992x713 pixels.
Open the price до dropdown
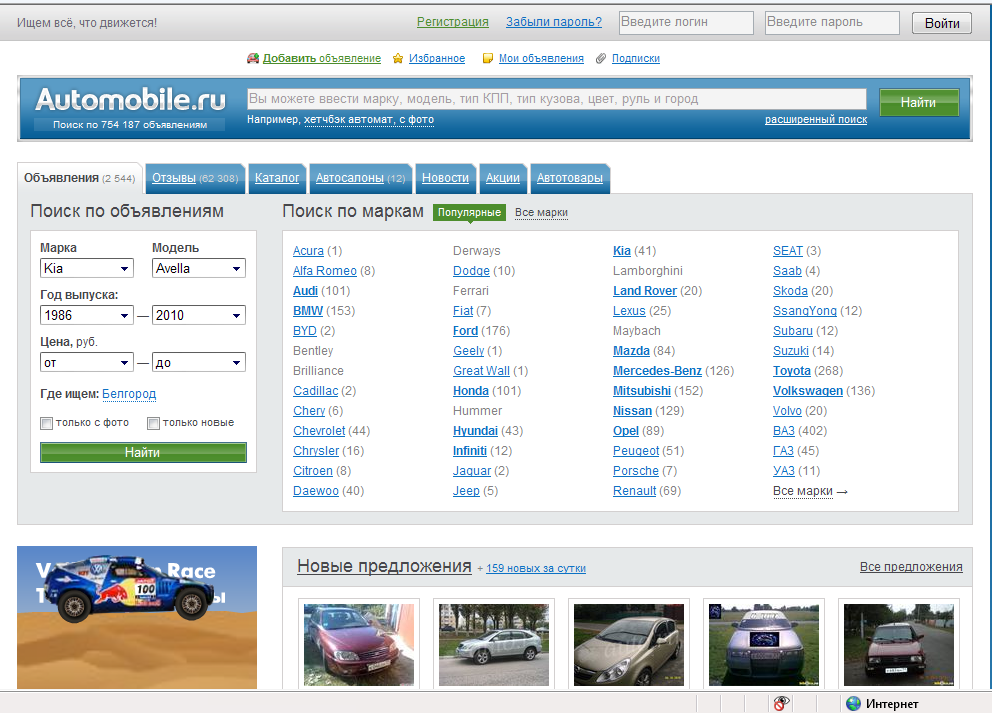(199, 363)
